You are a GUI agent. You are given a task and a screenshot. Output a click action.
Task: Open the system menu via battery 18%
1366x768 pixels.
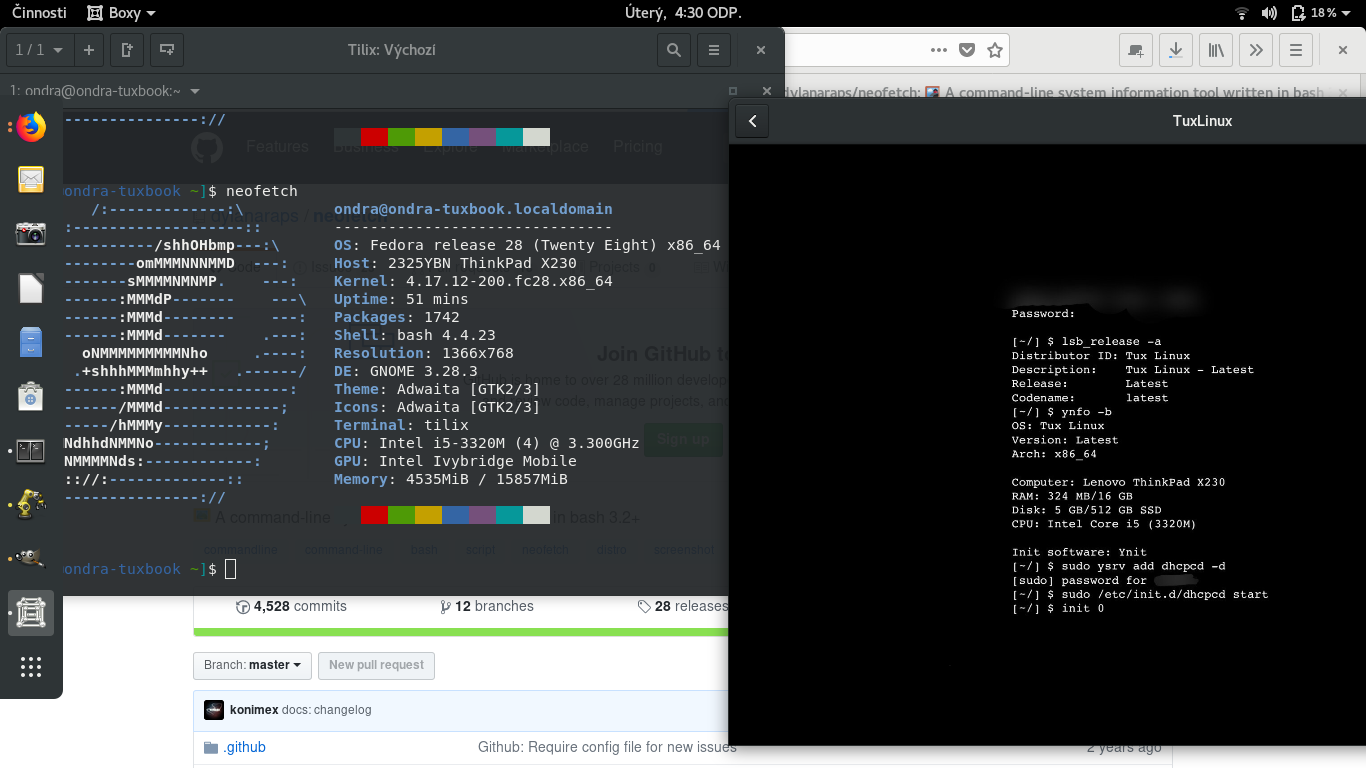[x=1321, y=13]
